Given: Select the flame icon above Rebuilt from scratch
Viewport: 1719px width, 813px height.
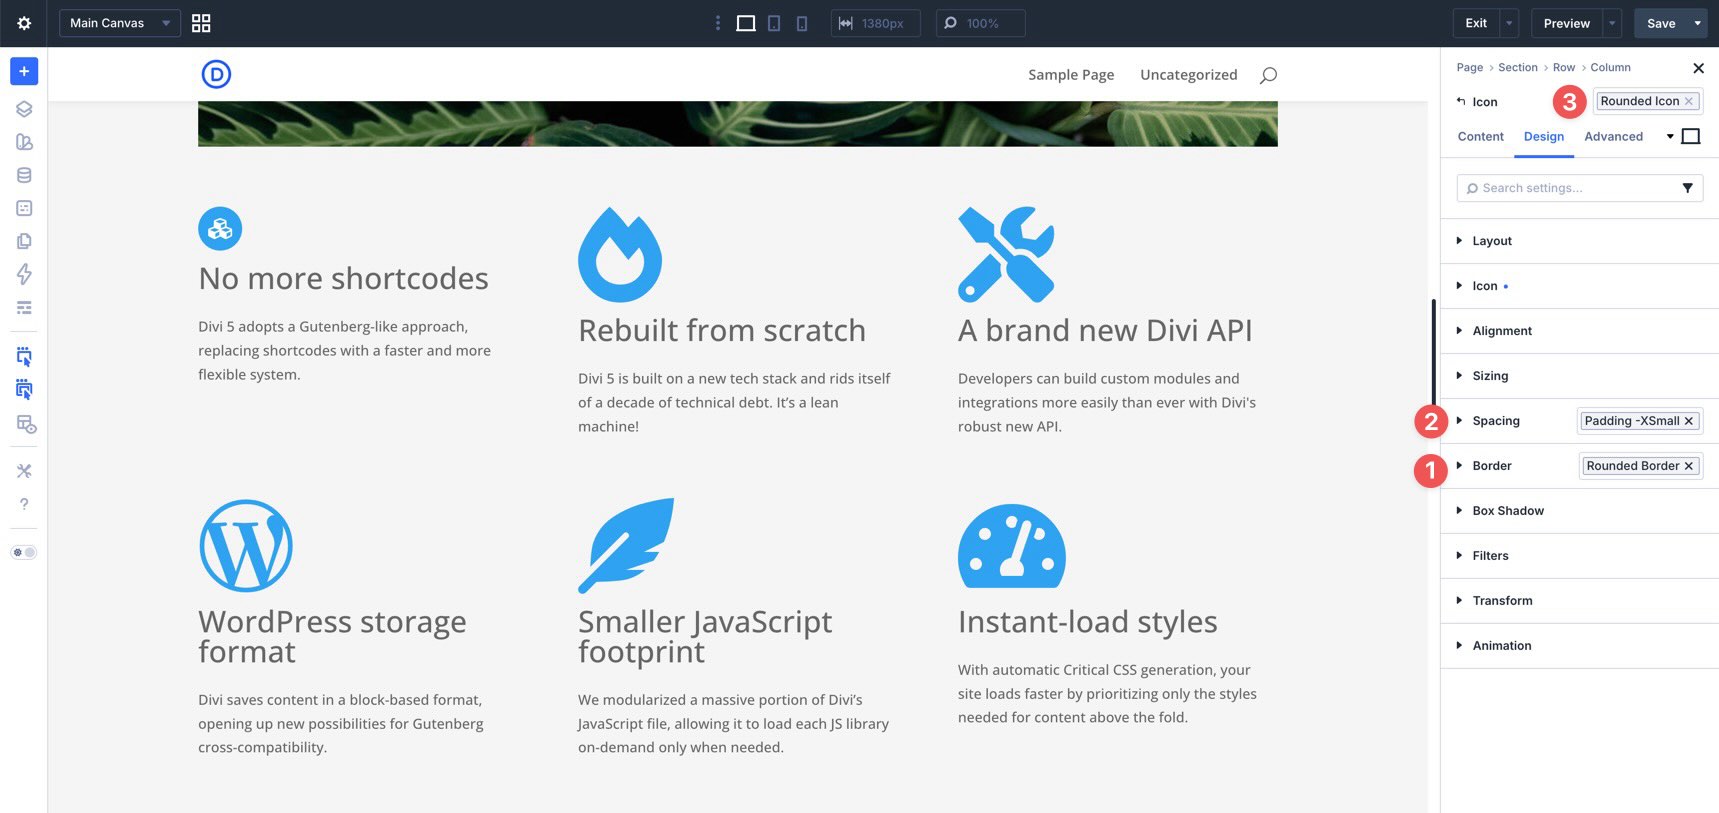Looking at the screenshot, I should point(620,254).
